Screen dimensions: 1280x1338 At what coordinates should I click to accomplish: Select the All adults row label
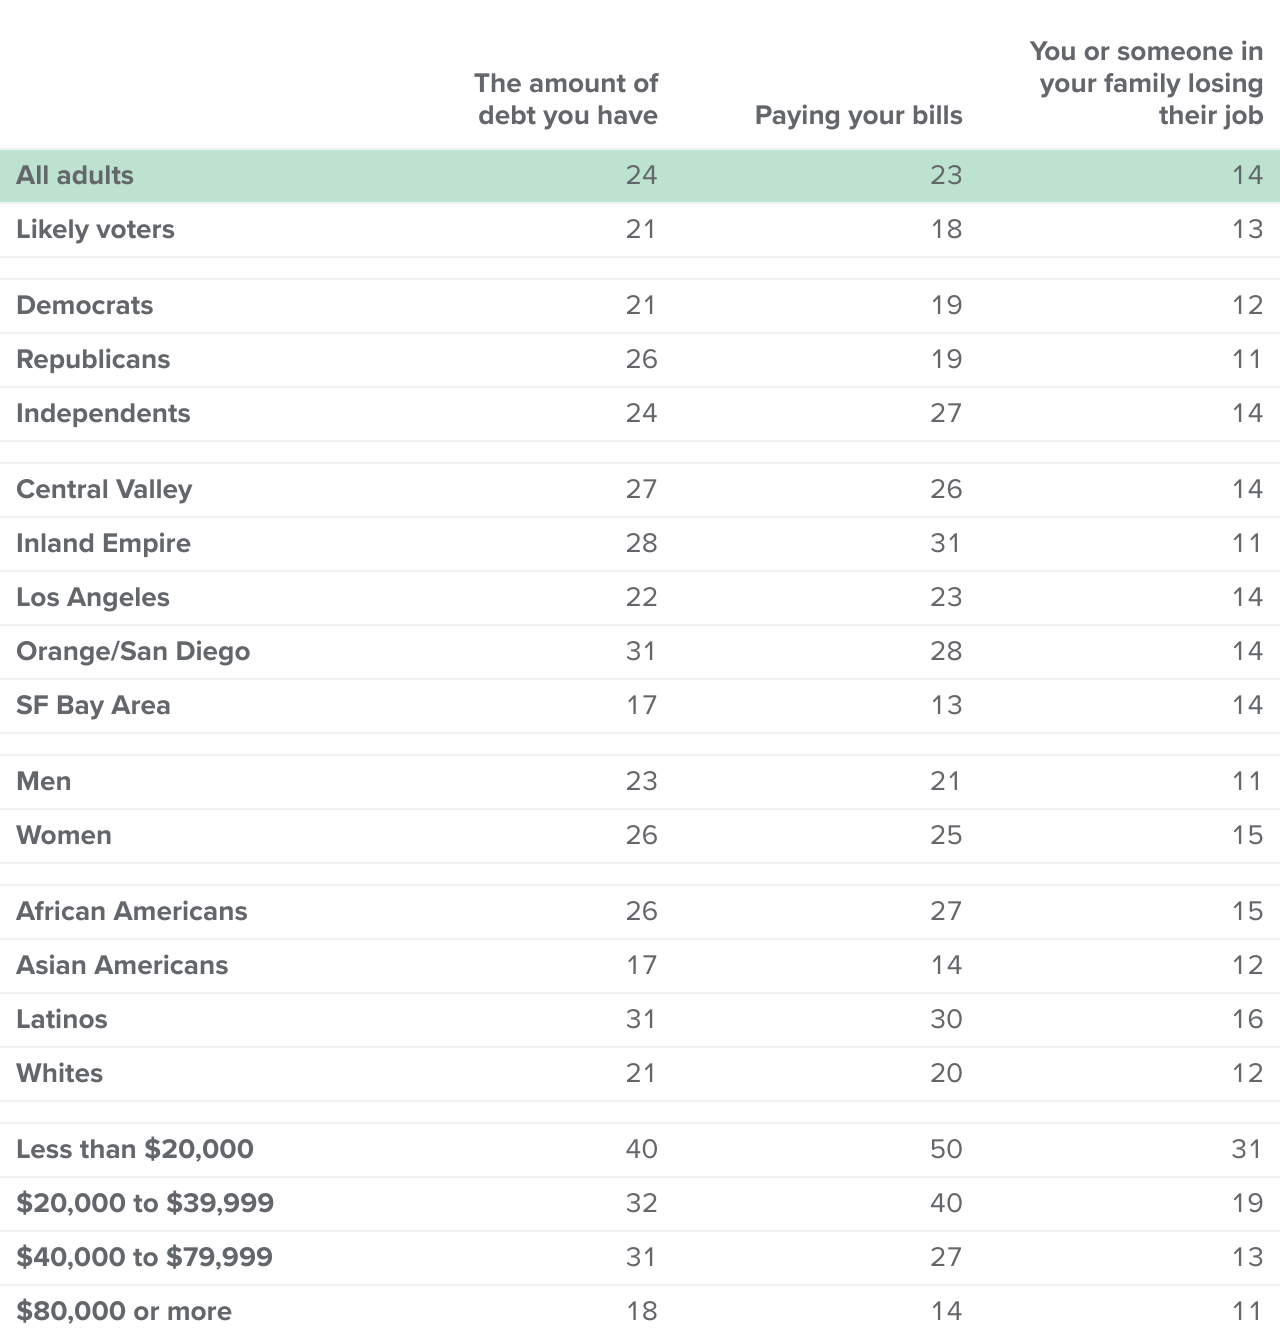coord(75,175)
